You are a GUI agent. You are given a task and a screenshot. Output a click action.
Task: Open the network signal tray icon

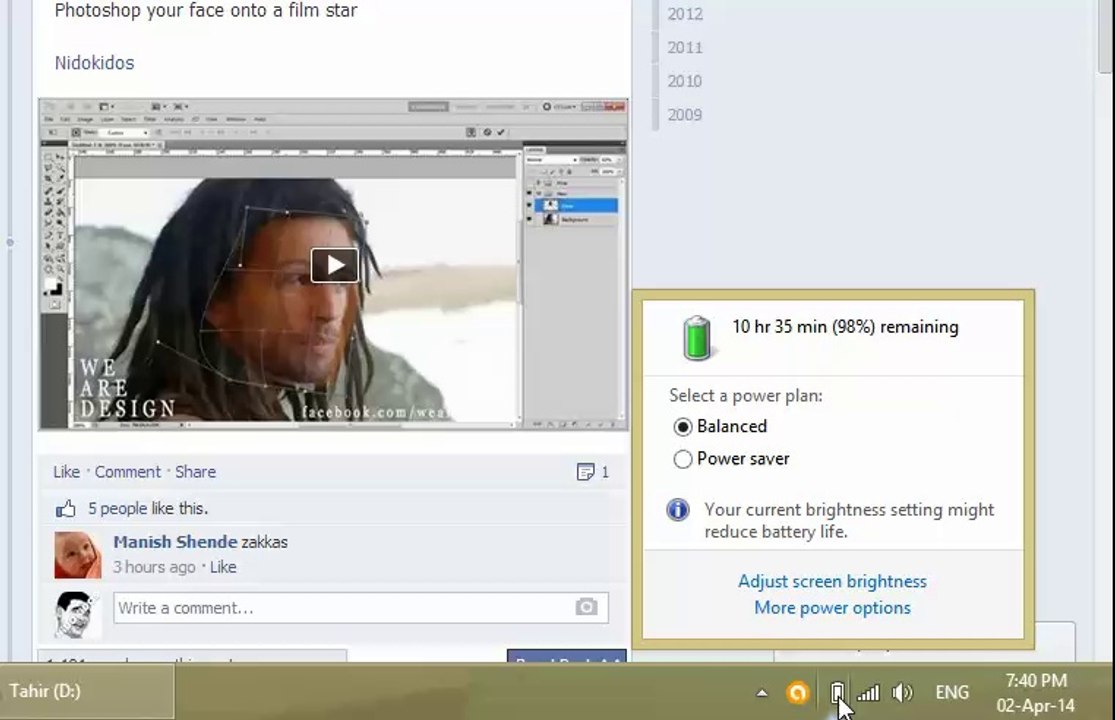tap(868, 692)
